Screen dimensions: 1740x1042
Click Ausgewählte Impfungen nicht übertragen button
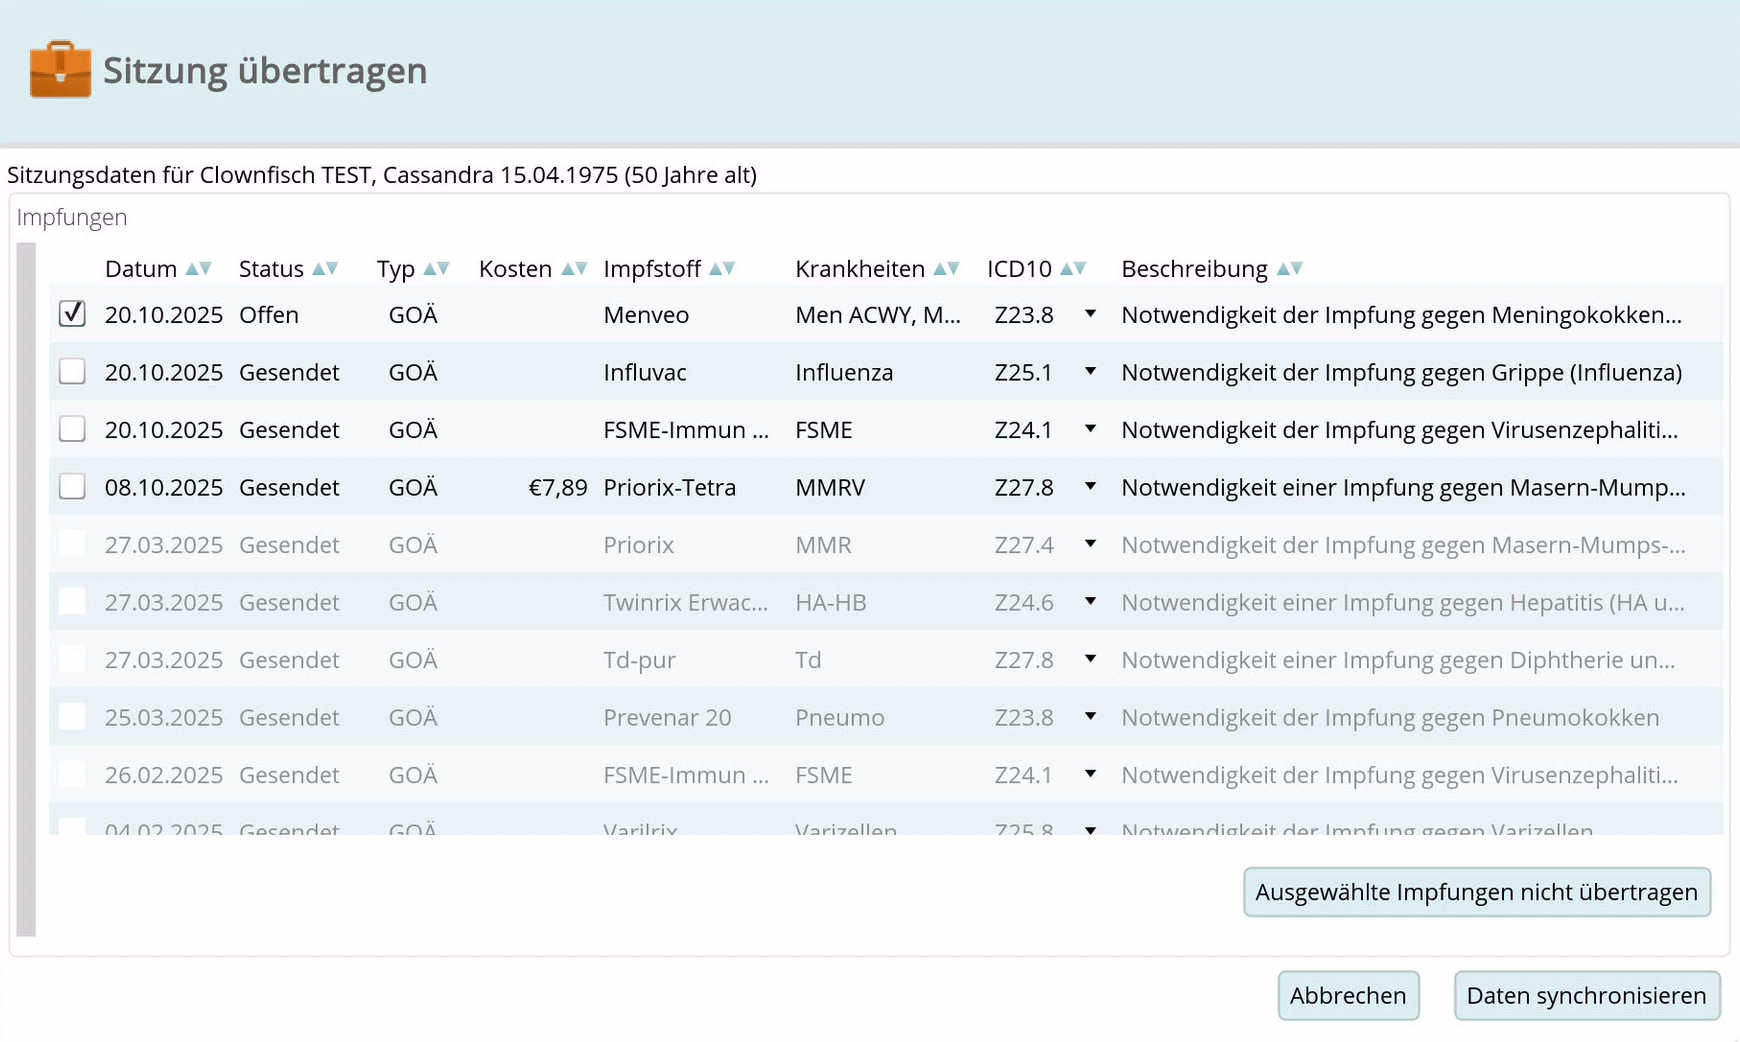[x=1476, y=892]
